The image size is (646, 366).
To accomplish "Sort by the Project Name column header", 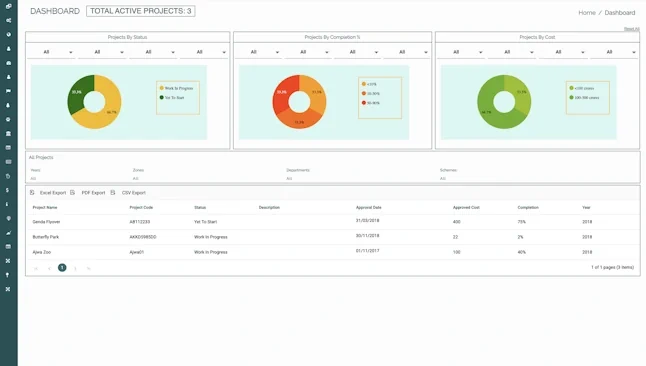I will pos(45,207).
